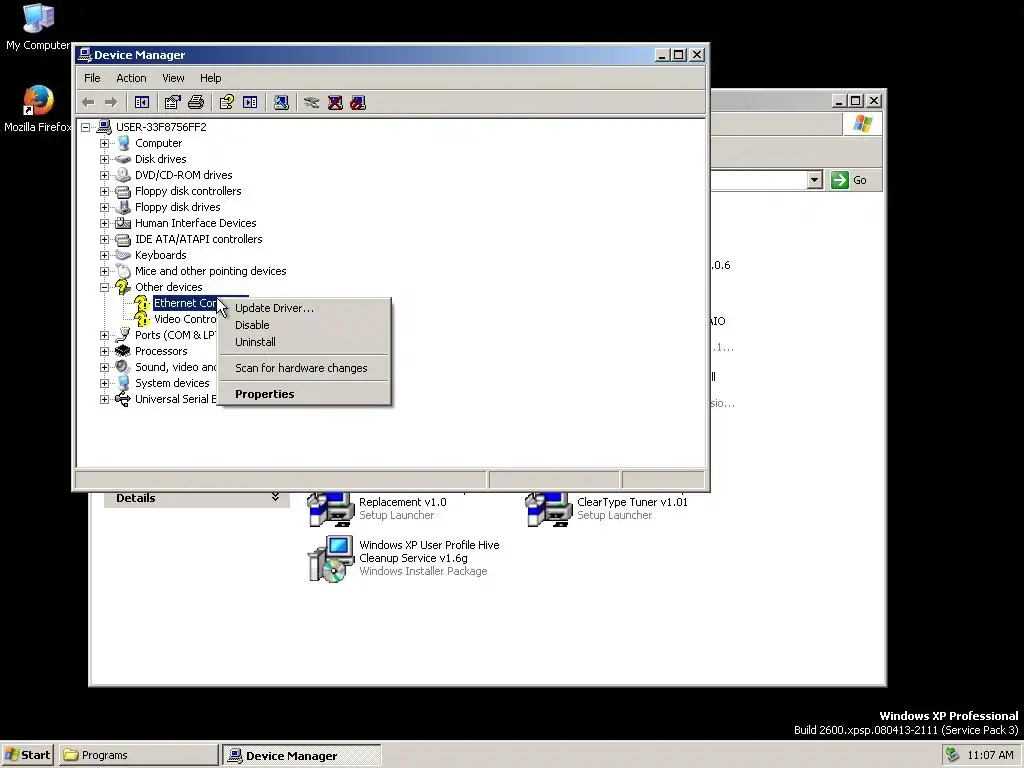
Task: Select User Profile Hive Cleanup installer icon
Action: click(x=331, y=558)
